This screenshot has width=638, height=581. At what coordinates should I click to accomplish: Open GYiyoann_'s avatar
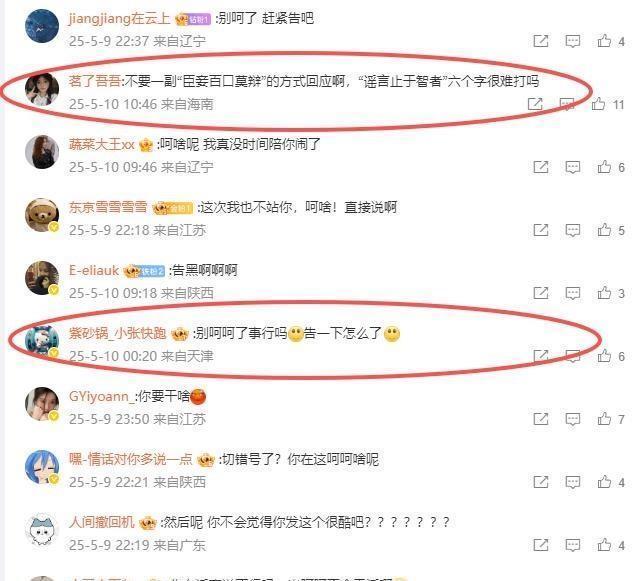click(x=42, y=404)
